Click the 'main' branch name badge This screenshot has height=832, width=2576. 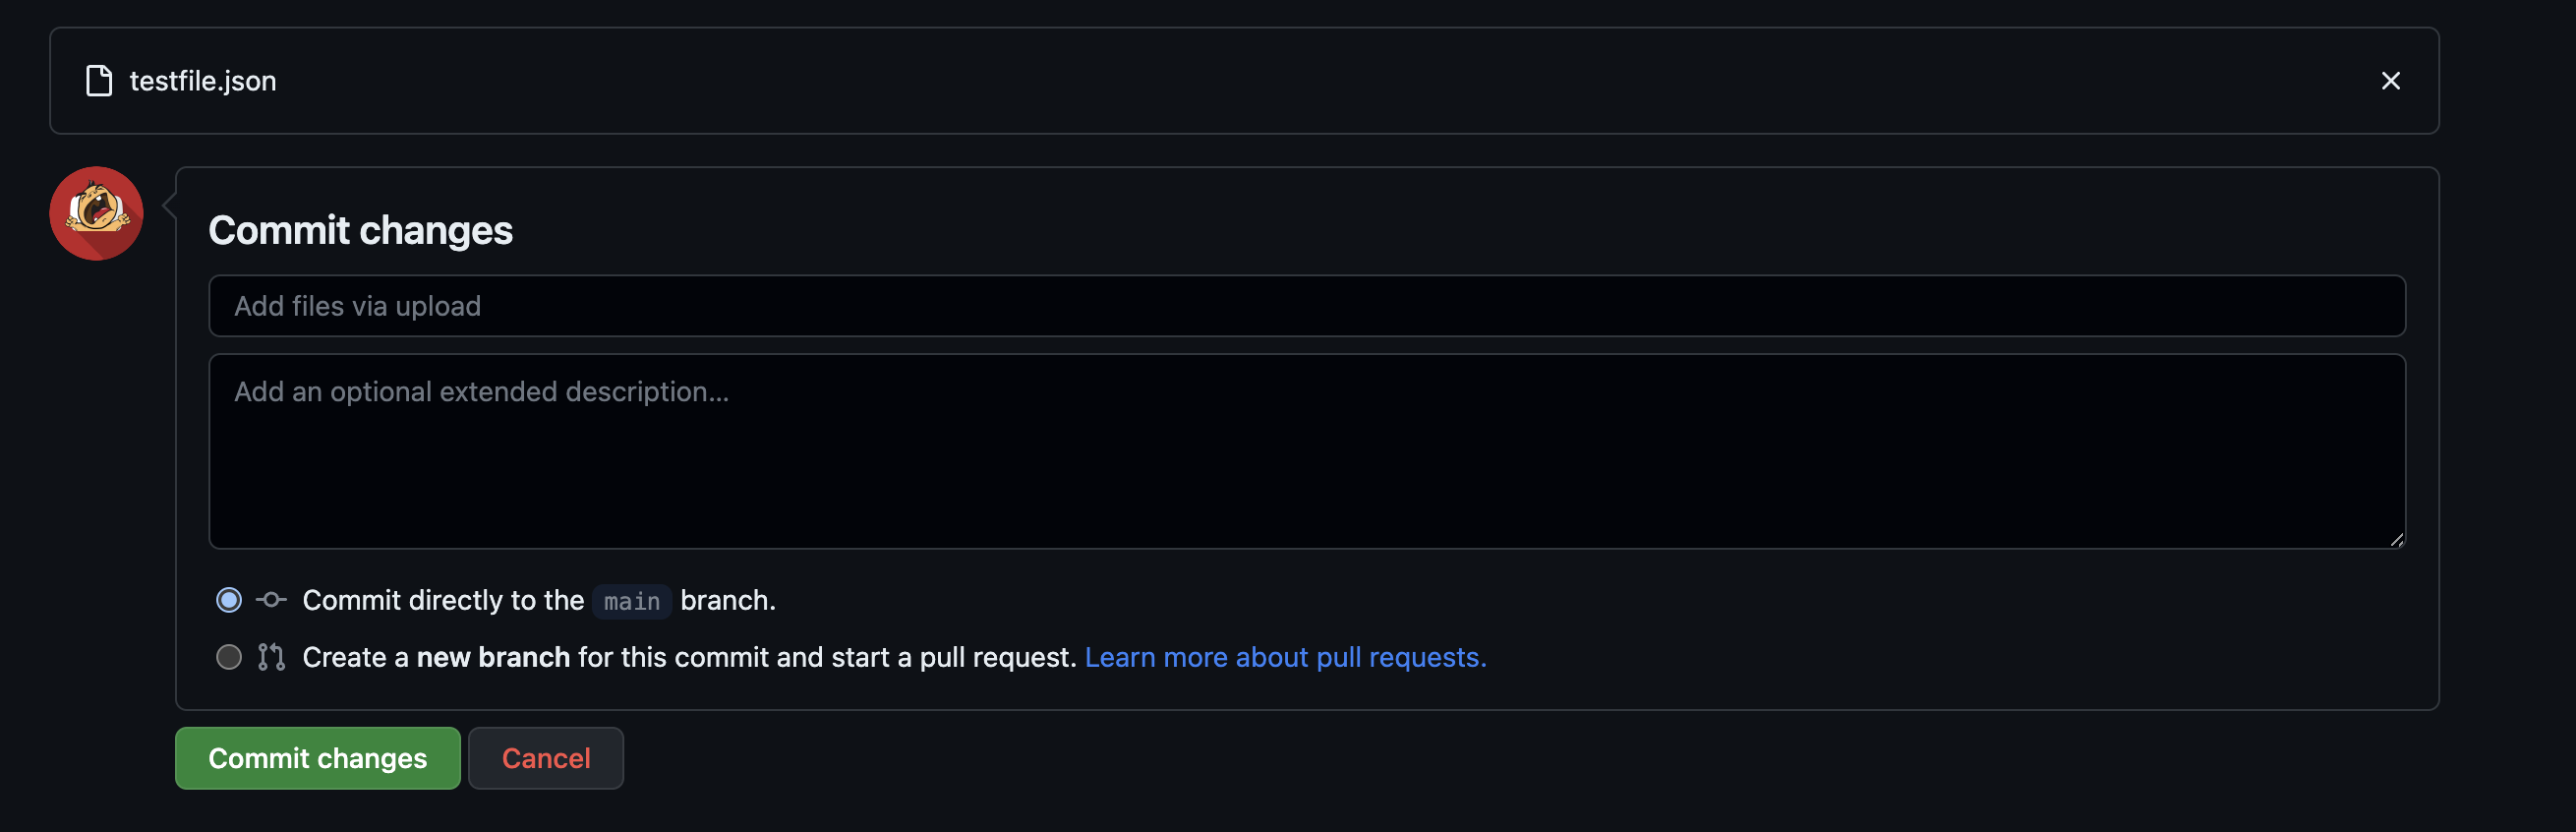[632, 601]
